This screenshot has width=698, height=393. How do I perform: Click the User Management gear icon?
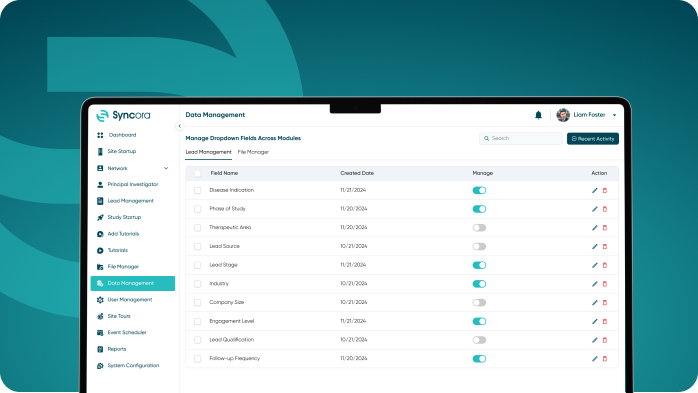(100, 300)
